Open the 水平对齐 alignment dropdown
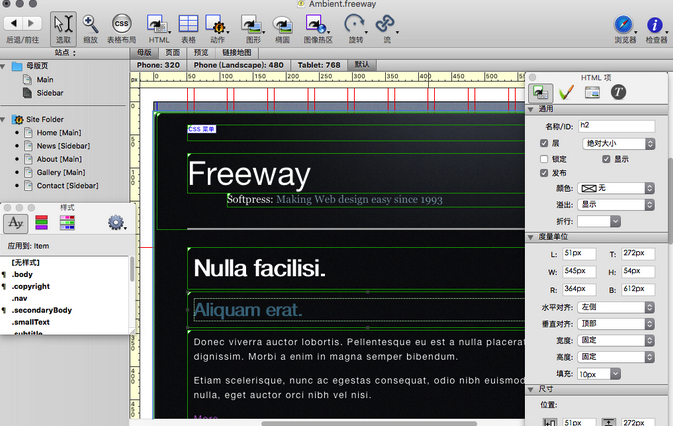673x426 pixels. pyautogui.click(x=616, y=307)
